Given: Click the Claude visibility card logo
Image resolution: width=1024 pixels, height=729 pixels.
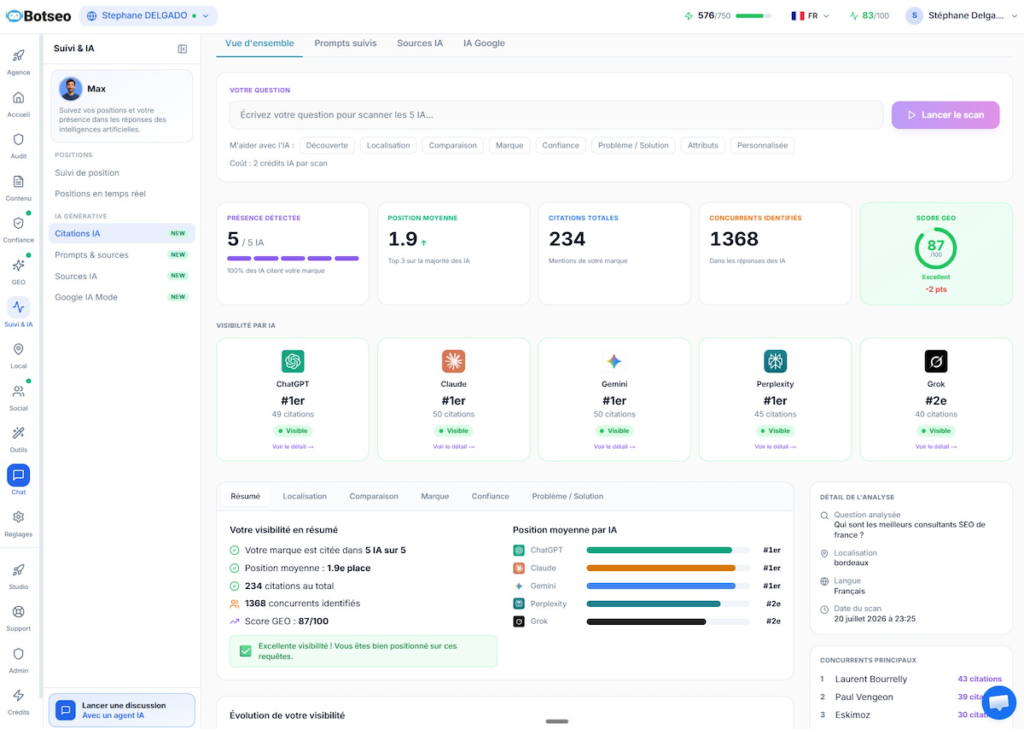Looking at the screenshot, I should click(x=453, y=361).
